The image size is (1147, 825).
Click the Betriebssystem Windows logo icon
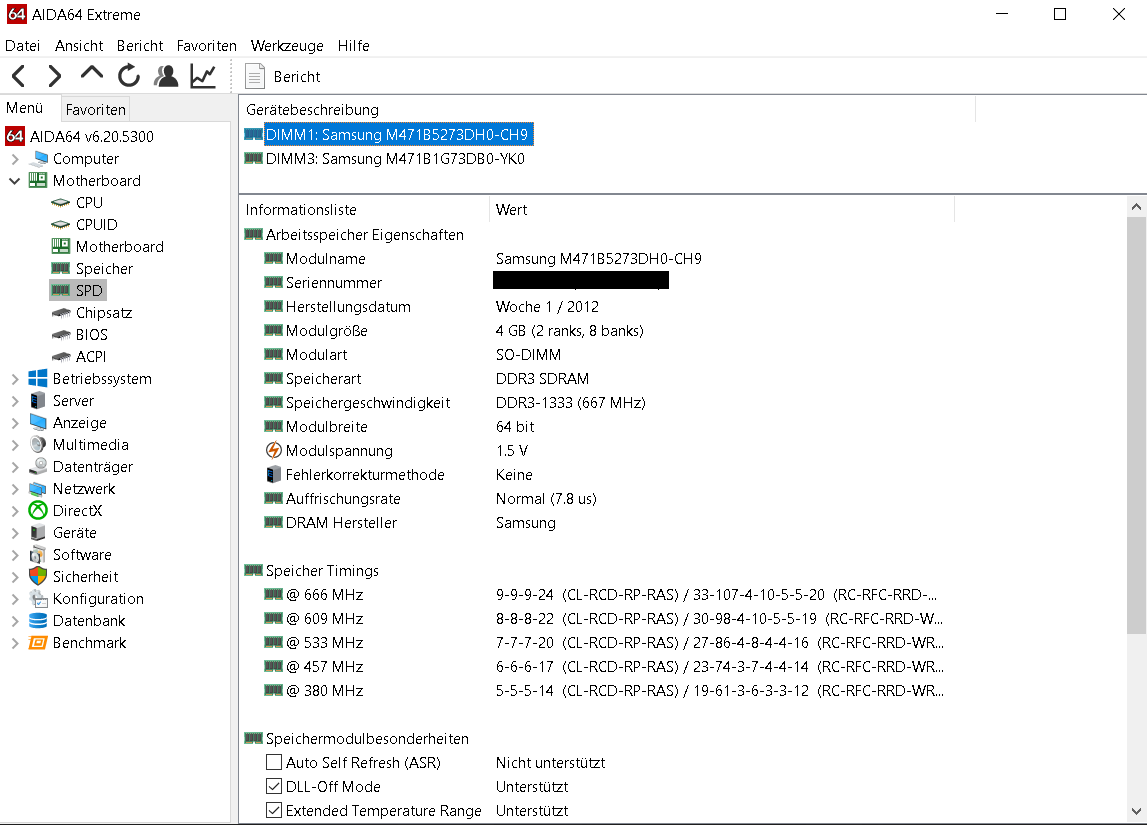coord(38,378)
